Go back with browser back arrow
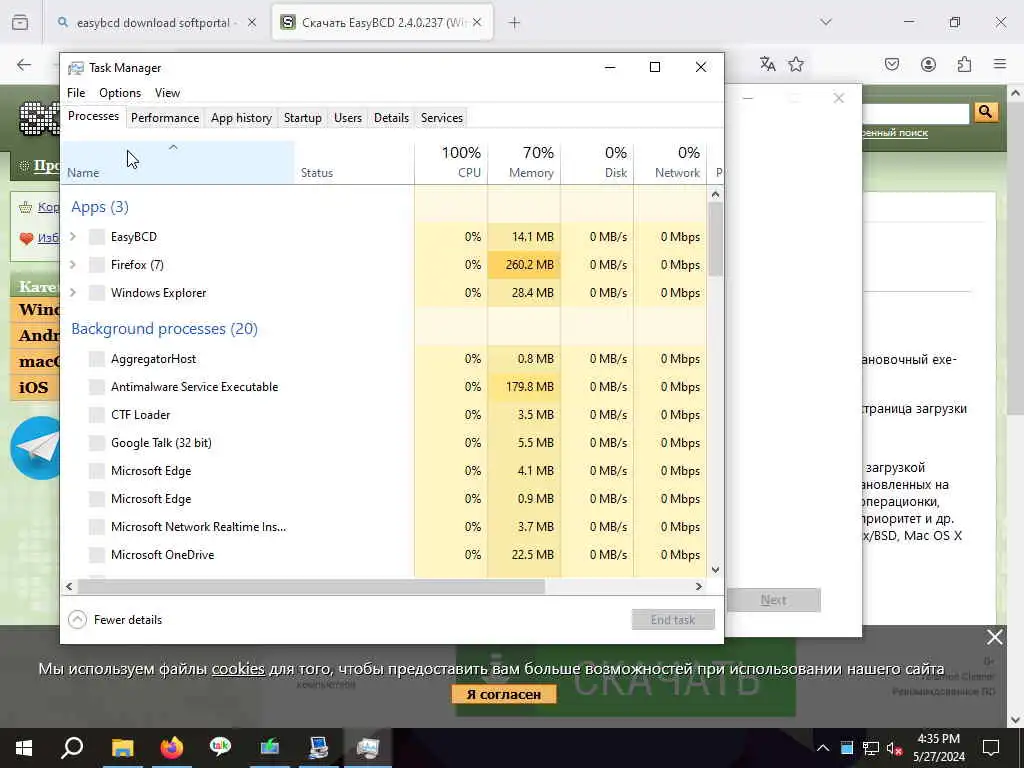The width and height of the screenshot is (1024, 768). [24, 64]
